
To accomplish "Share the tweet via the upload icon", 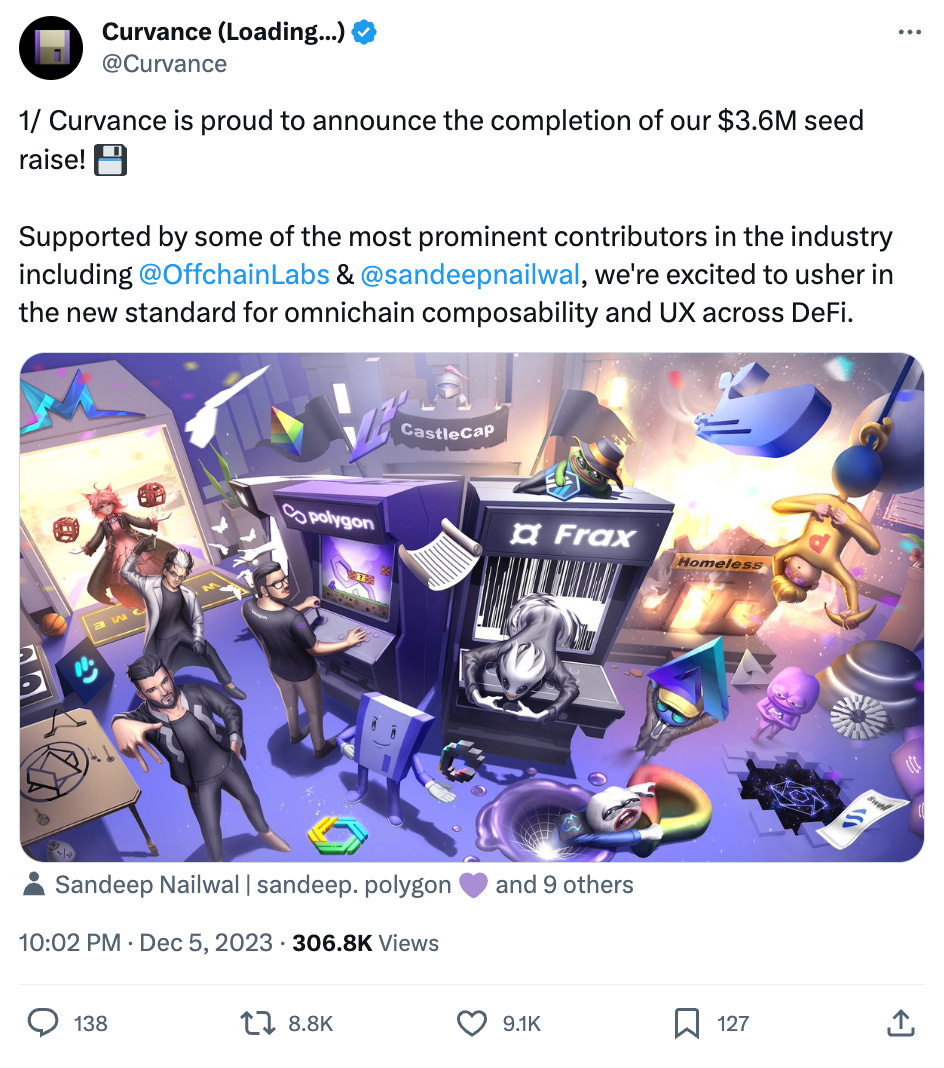I will coord(899,1023).
